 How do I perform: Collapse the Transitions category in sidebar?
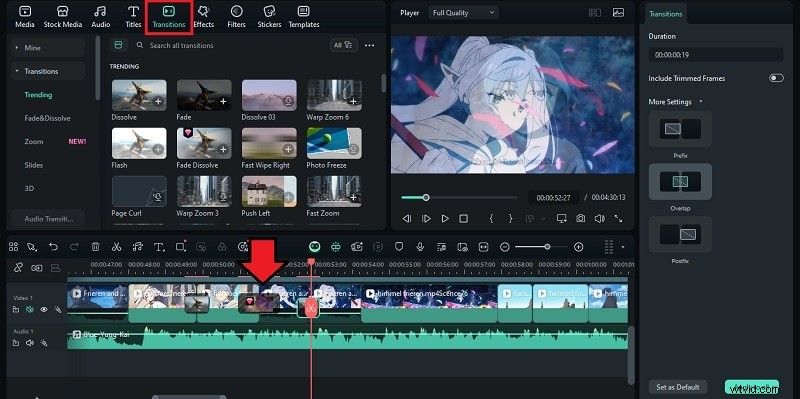click(x=48, y=71)
